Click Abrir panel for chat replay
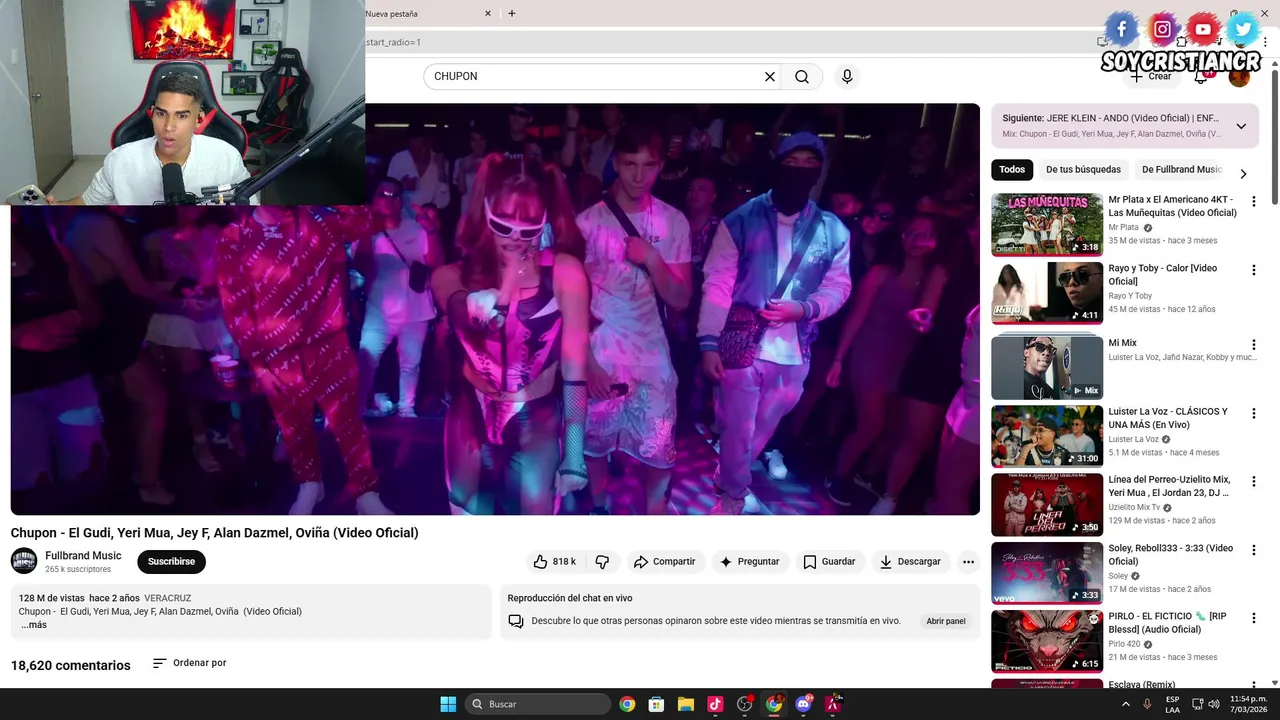 pyautogui.click(x=946, y=621)
